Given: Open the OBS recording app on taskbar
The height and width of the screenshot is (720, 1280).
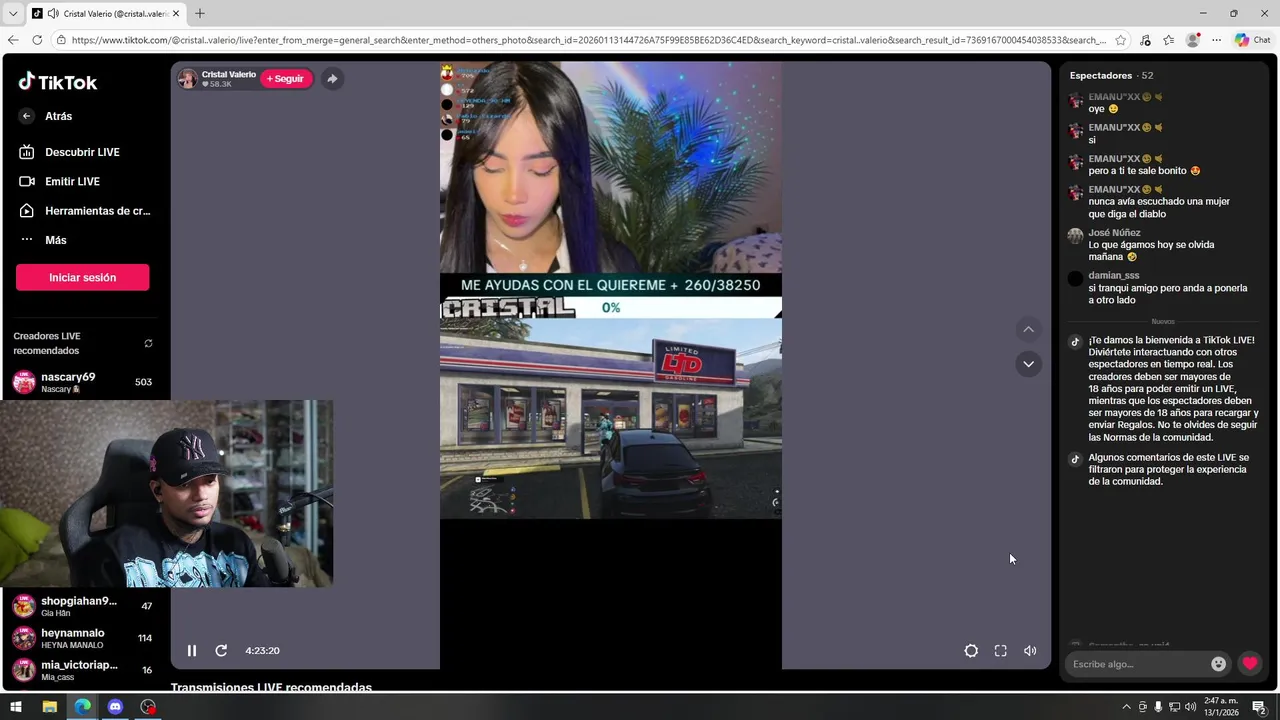Looking at the screenshot, I should pos(148,707).
